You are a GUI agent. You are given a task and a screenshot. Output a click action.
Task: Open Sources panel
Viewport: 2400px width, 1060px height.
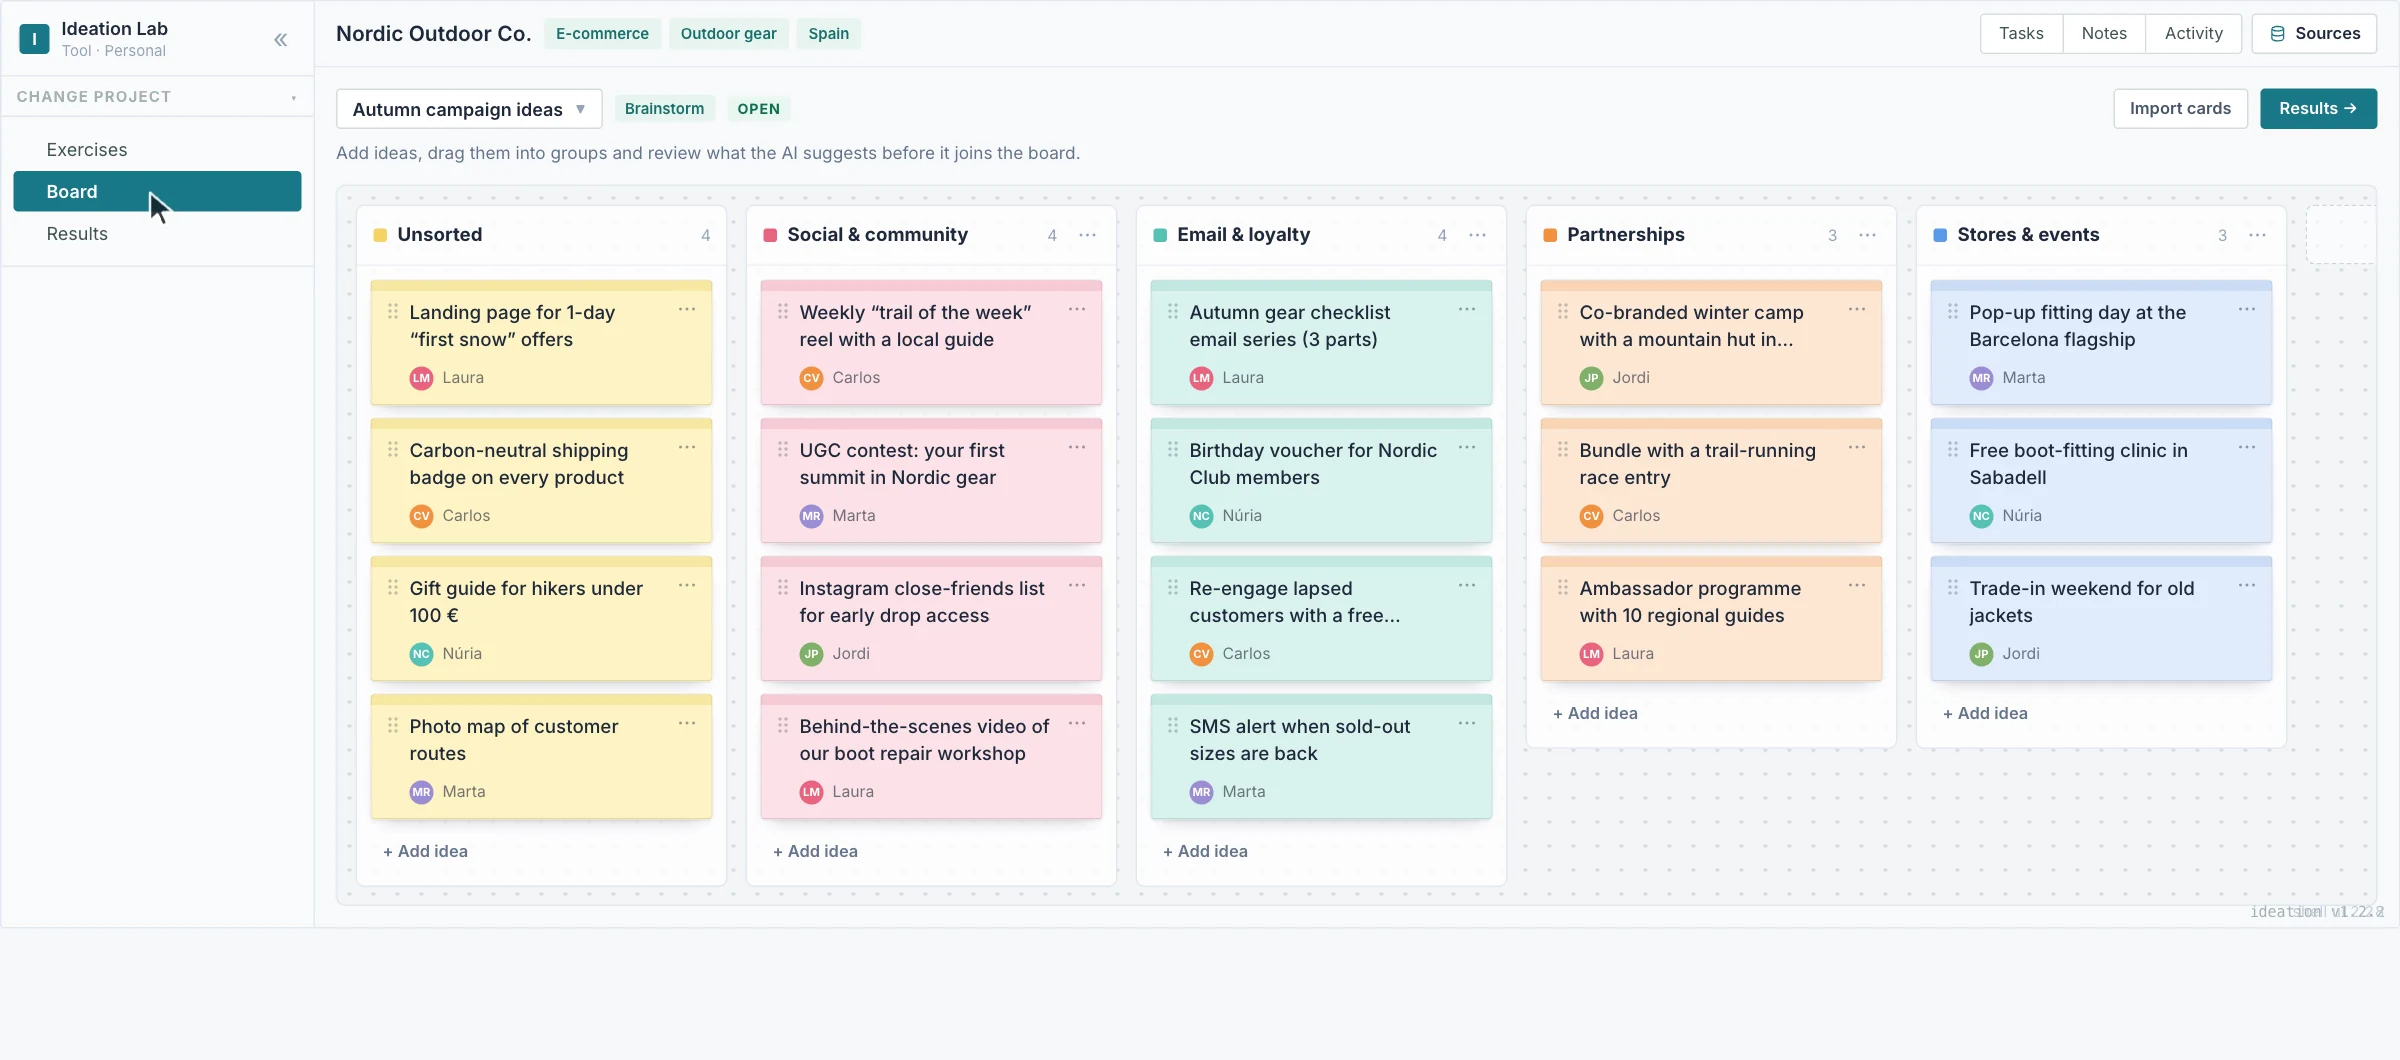(2314, 33)
